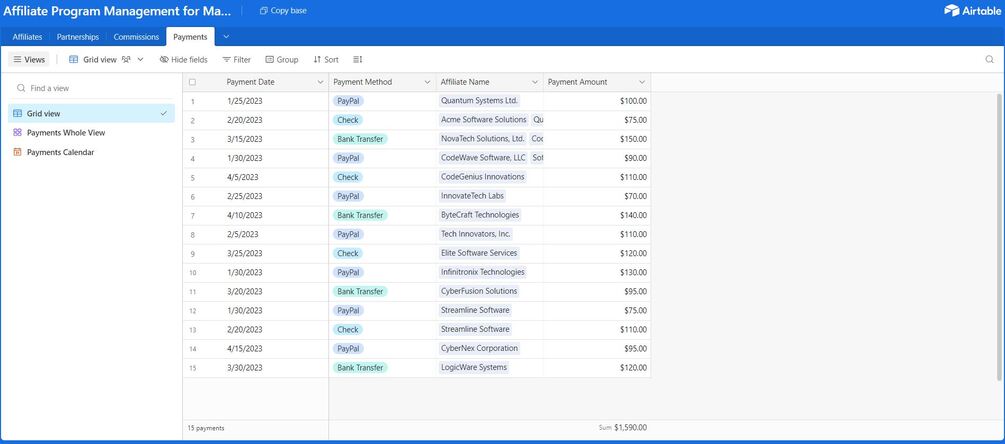Image resolution: width=1005 pixels, height=444 pixels.
Task: Click the 4/15/2023 payment date cell
Action: pyautogui.click(x=245, y=349)
